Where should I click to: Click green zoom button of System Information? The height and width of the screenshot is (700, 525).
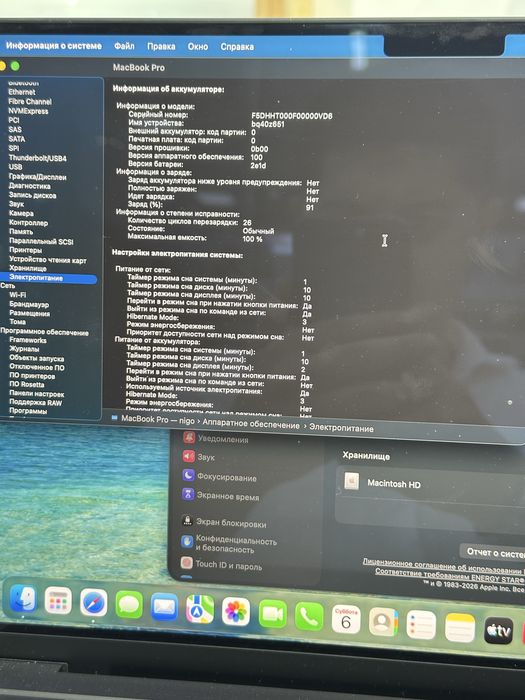coord(15,66)
